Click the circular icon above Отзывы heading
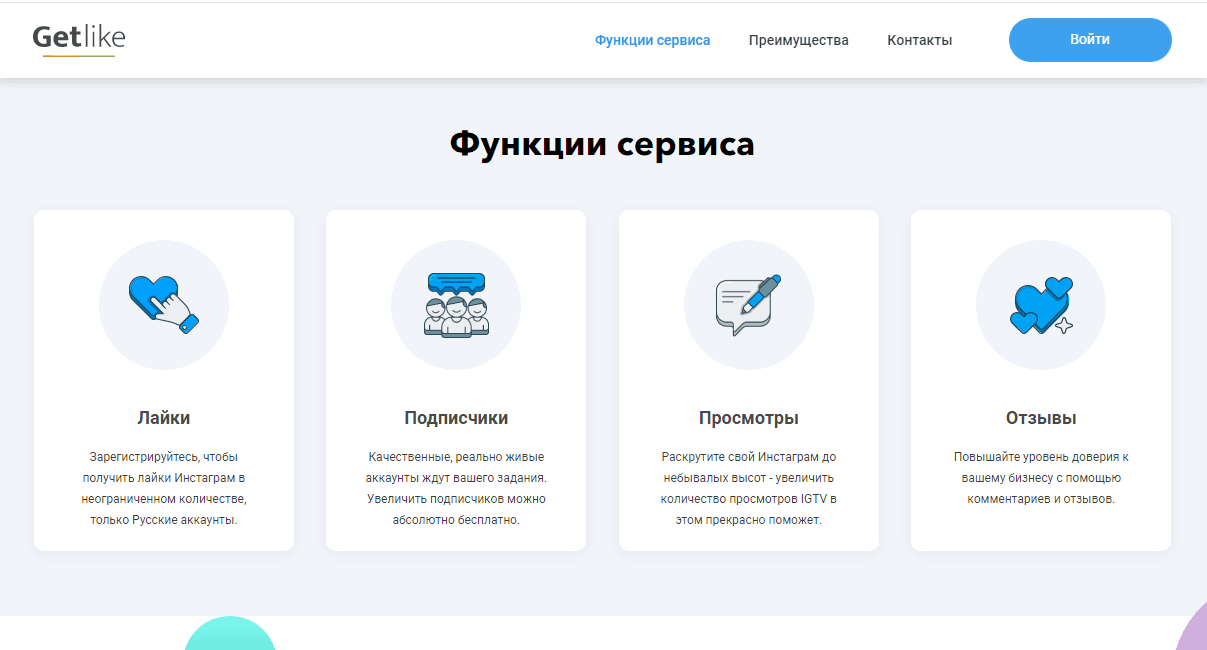Screen dimensions: 1207x650 [x=1040, y=305]
